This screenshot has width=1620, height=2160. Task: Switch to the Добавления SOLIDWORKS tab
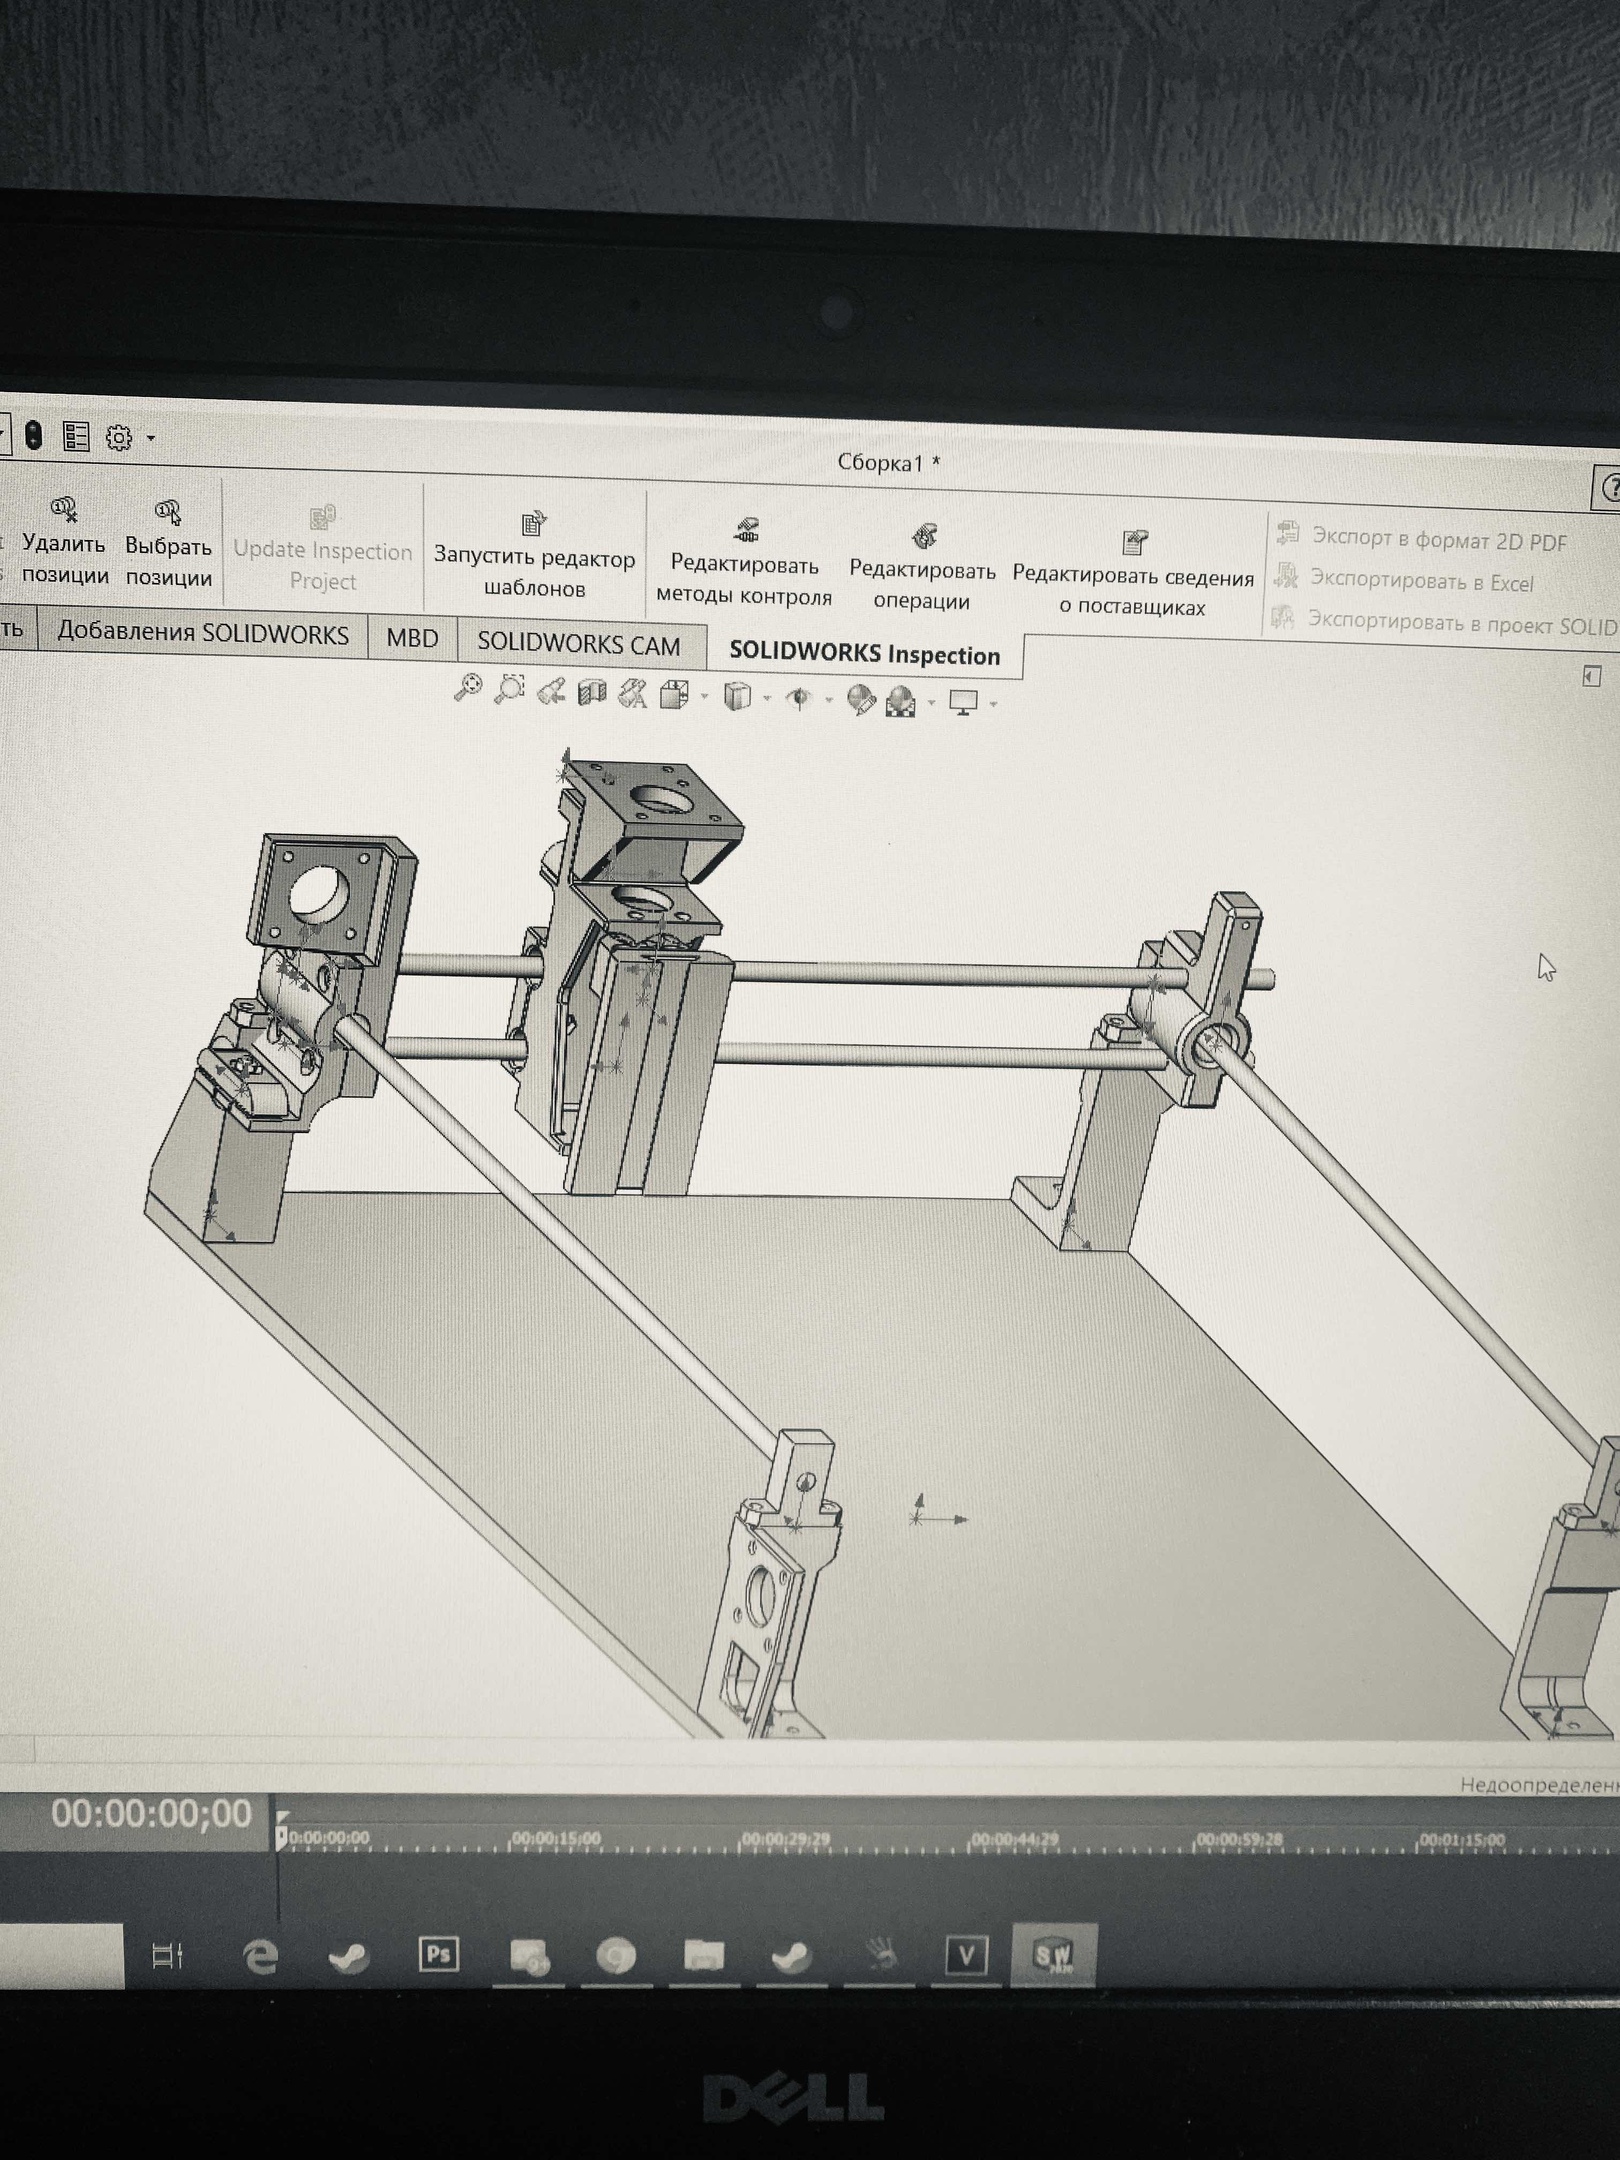203,634
